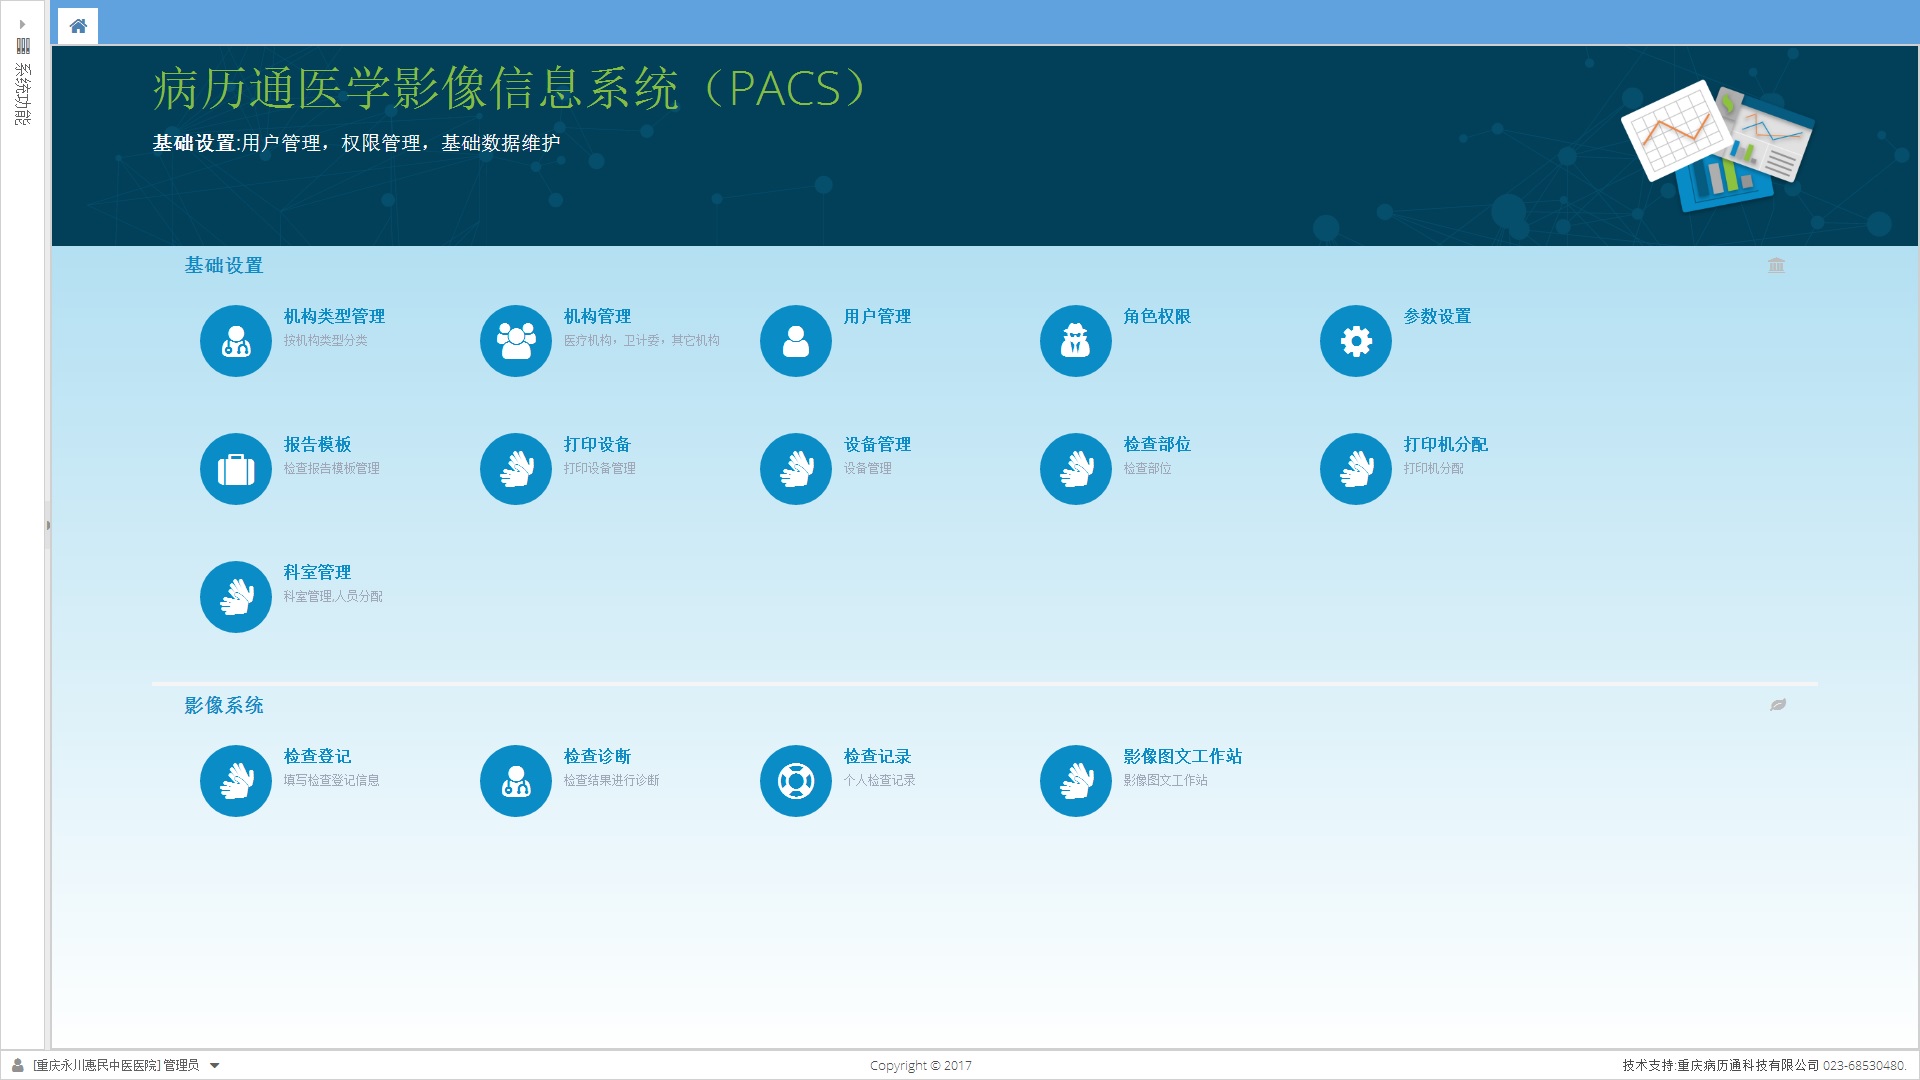Click the 按机构类型分类 description text

click(x=325, y=340)
